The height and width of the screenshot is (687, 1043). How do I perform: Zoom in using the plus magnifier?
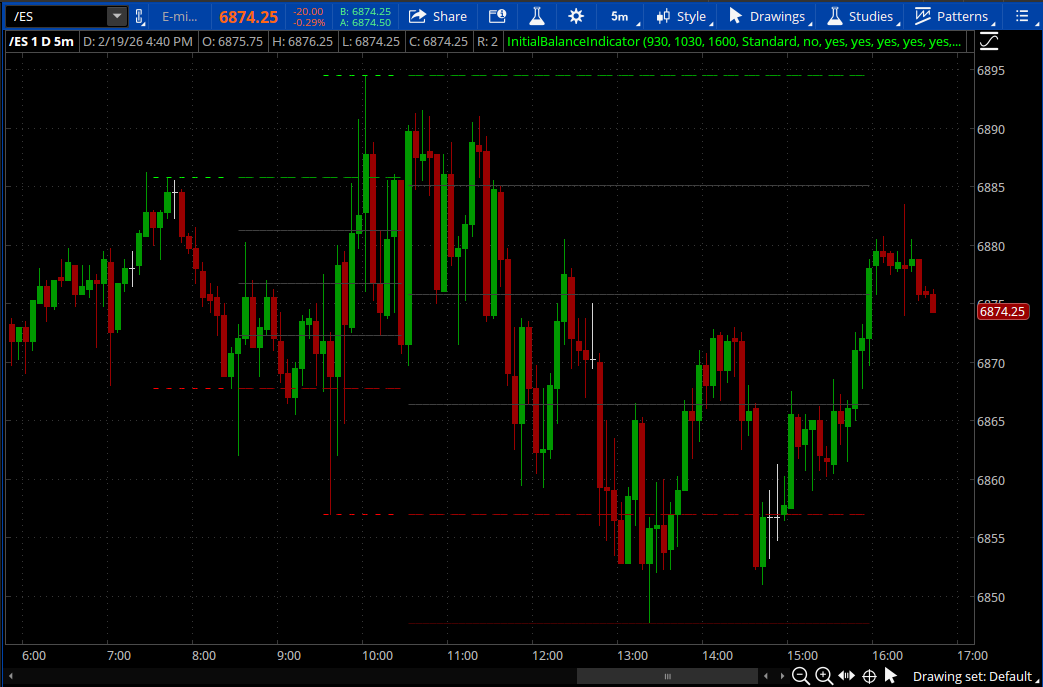[823, 676]
